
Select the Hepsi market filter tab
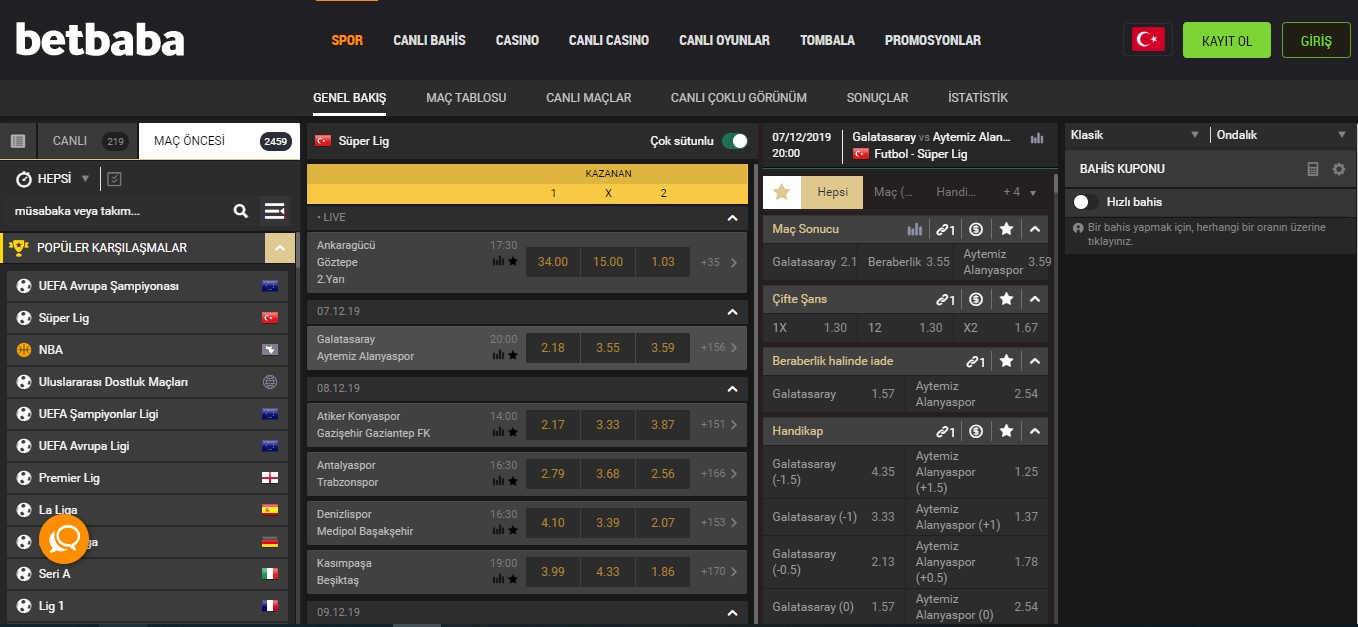pyautogui.click(x=832, y=192)
